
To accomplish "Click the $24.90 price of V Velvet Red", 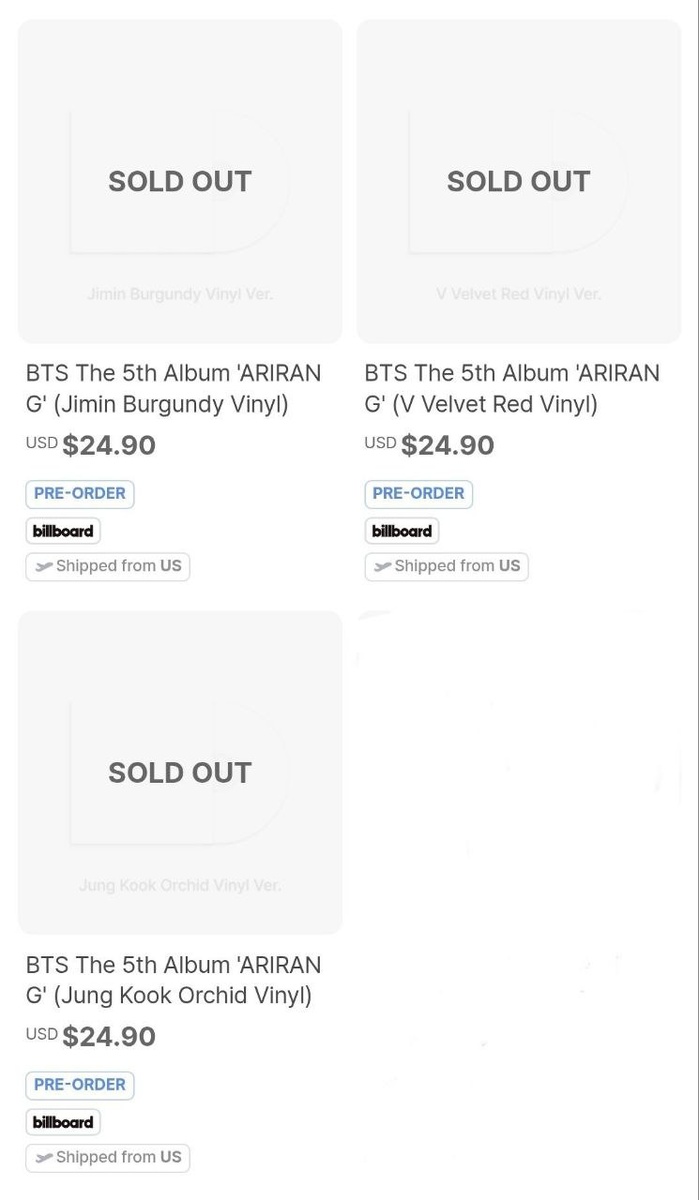I will tap(447, 445).
